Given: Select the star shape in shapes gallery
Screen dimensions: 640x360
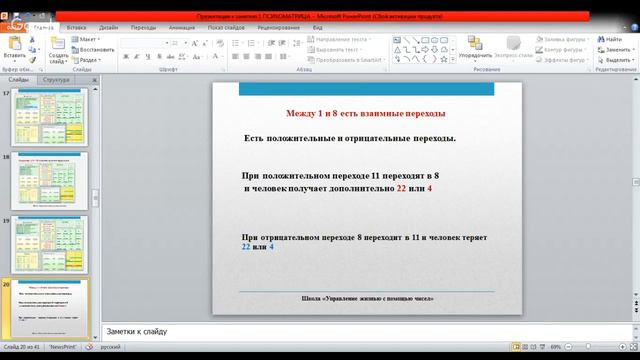Looking at the screenshot, I should click(444, 59).
